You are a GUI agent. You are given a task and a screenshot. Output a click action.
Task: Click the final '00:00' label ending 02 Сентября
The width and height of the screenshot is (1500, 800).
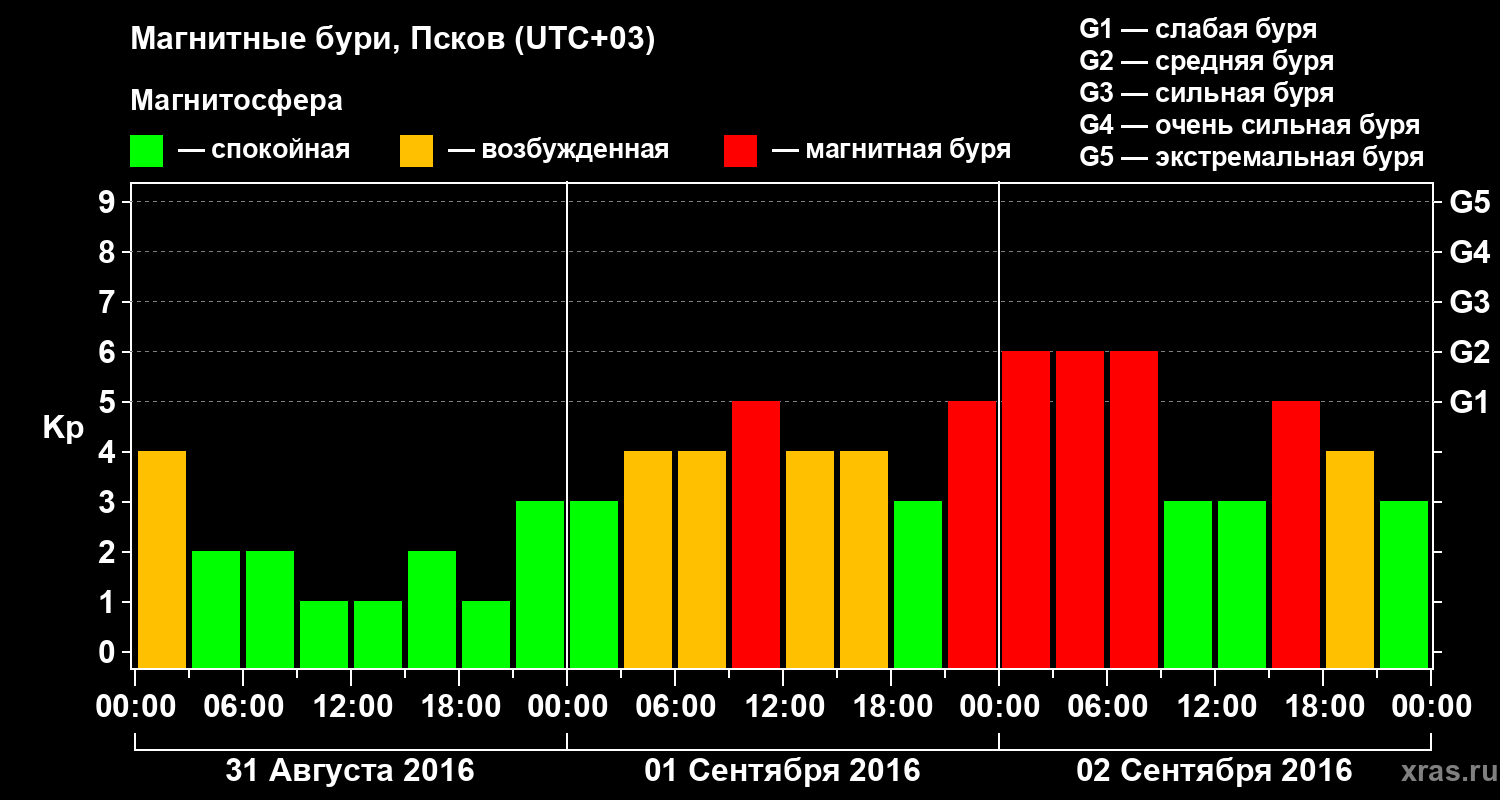[x=1431, y=706]
